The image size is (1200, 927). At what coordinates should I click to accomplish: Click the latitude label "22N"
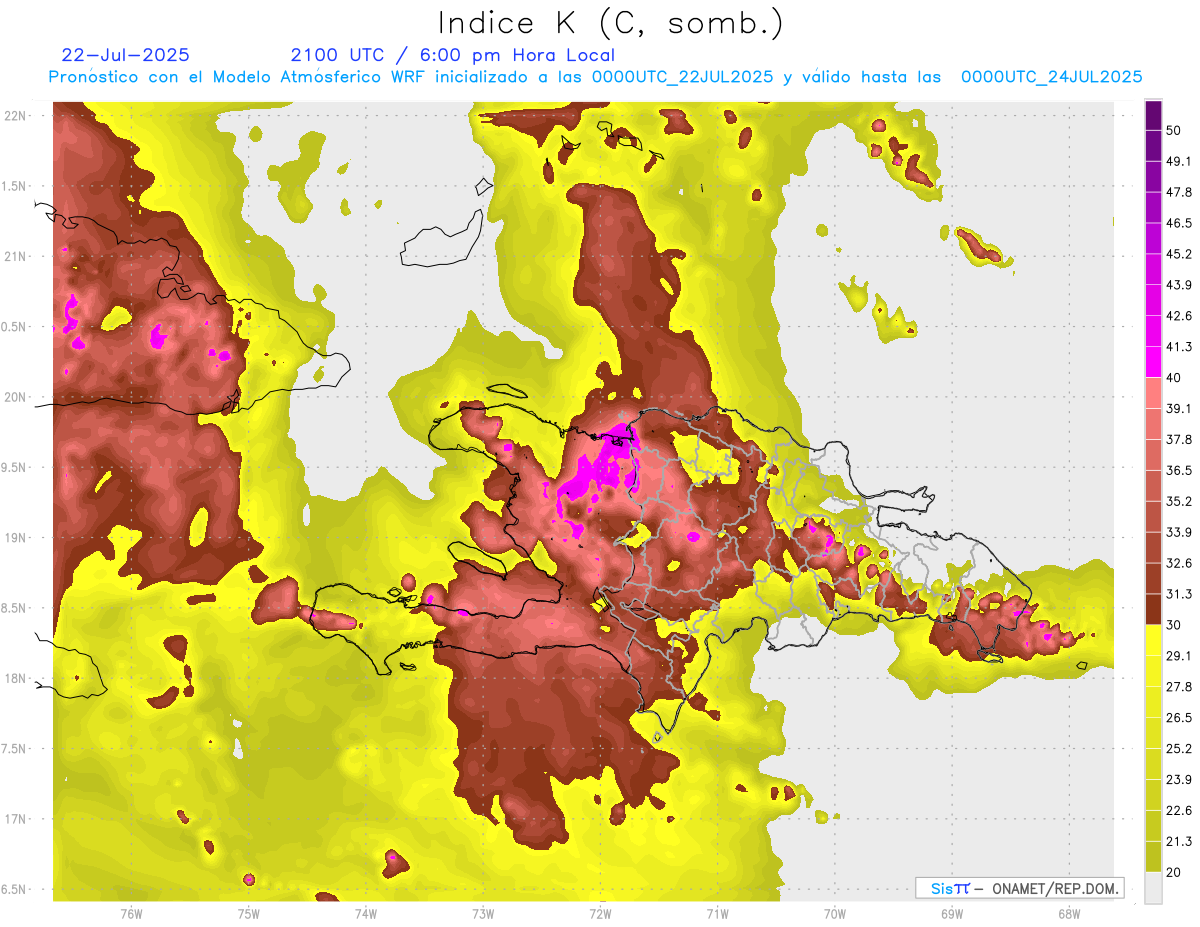click(x=16, y=116)
